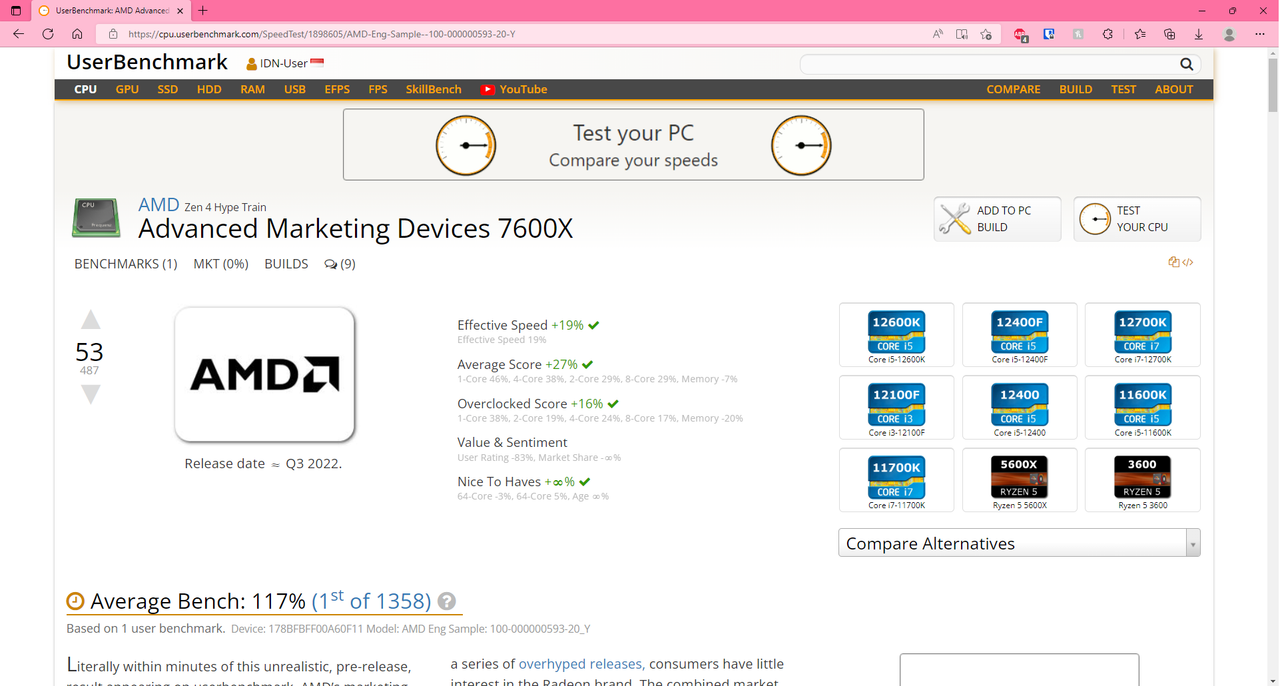Image resolution: width=1280 pixels, height=686 pixels.
Task: Click the site search input field
Action: (x=988, y=64)
